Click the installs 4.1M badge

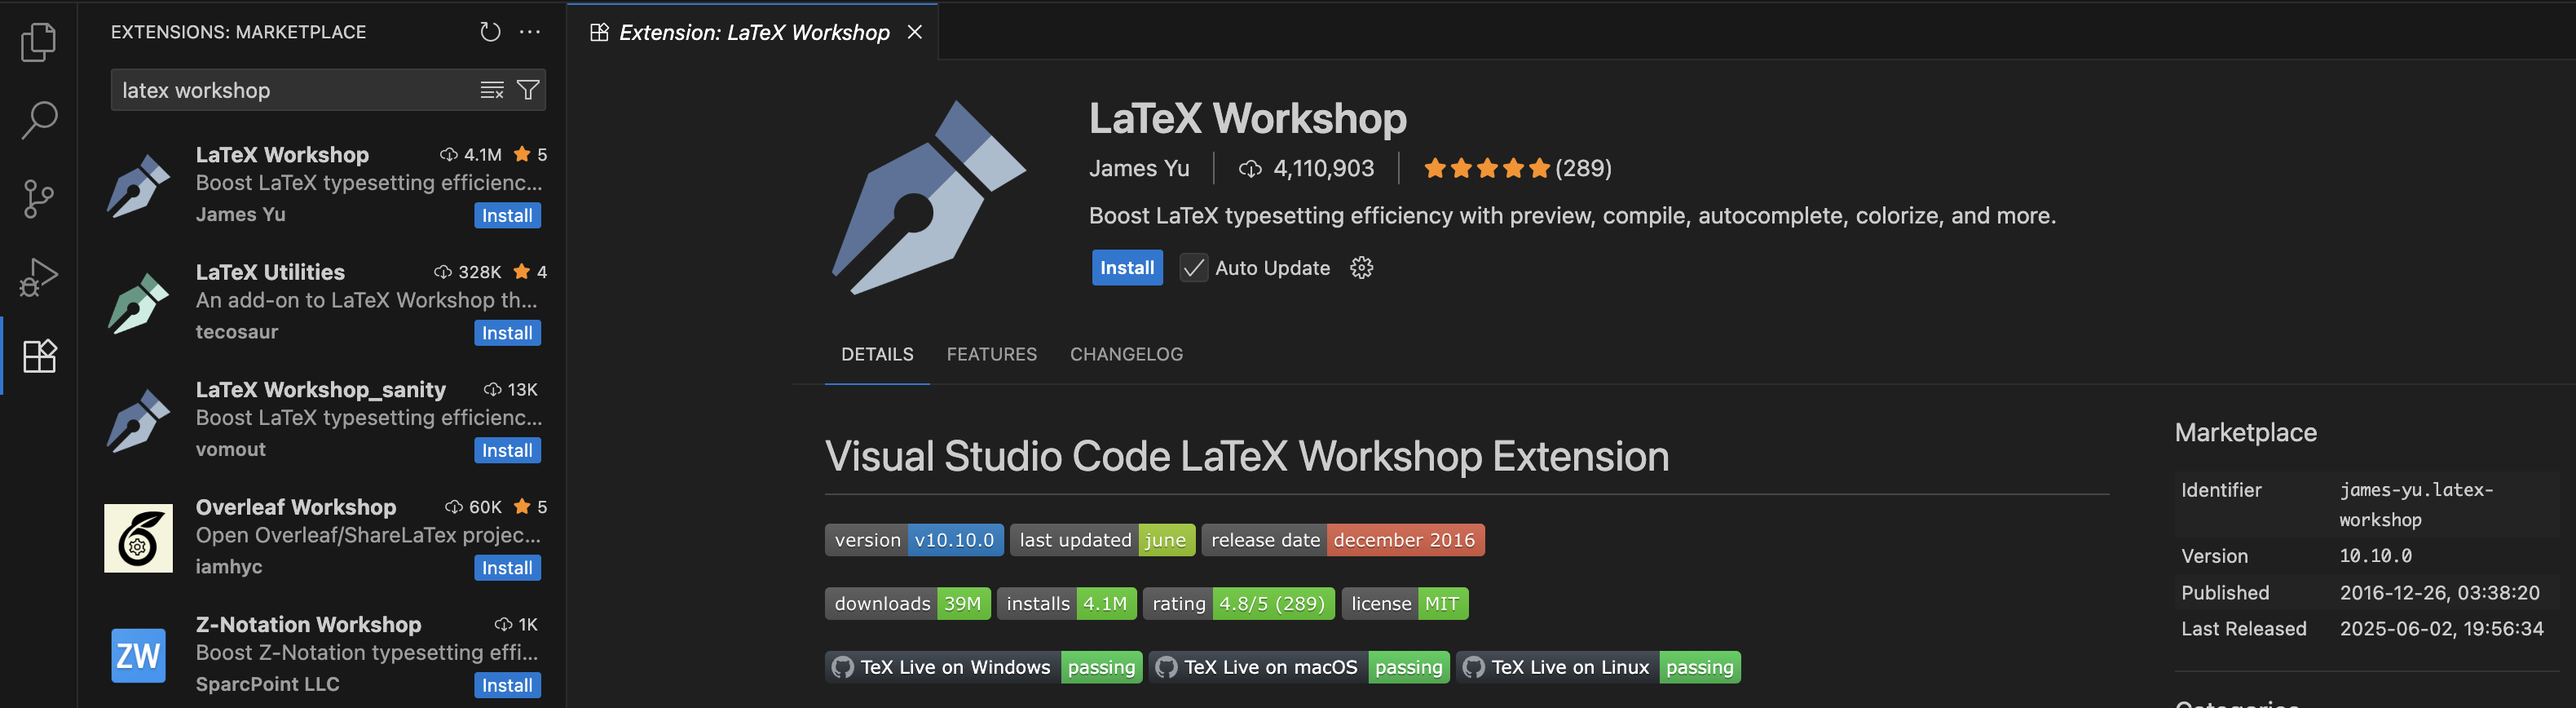[1067, 603]
